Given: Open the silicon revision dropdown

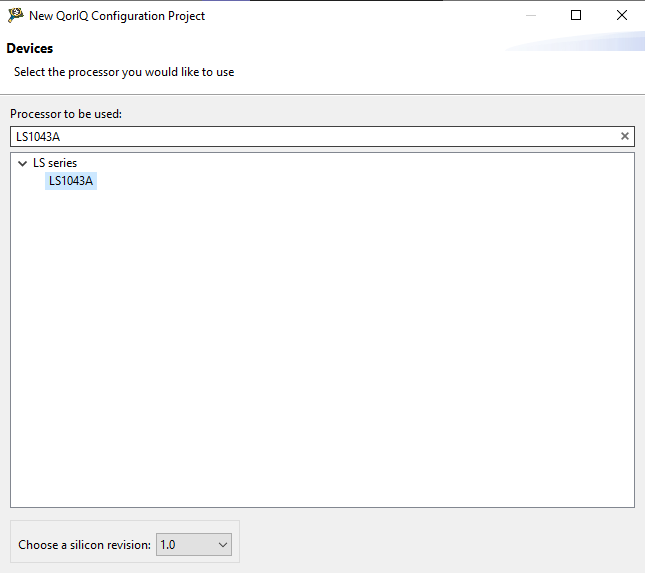Looking at the screenshot, I should [x=194, y=545].
